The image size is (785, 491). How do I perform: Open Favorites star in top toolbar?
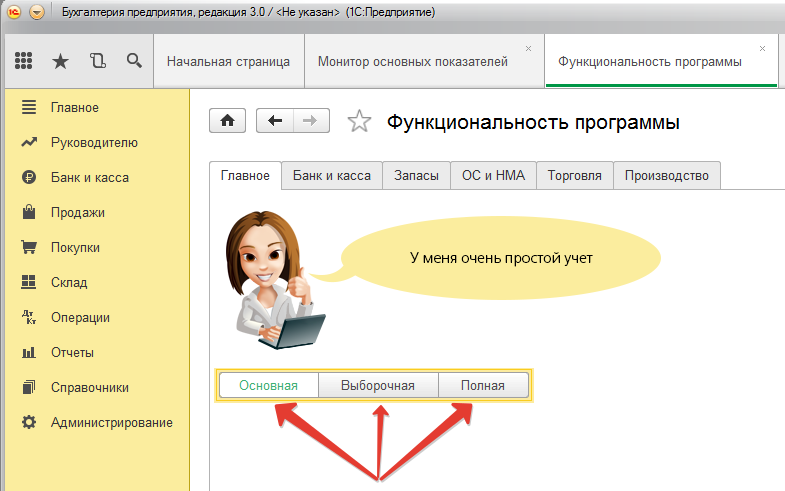tap(60, 61)
